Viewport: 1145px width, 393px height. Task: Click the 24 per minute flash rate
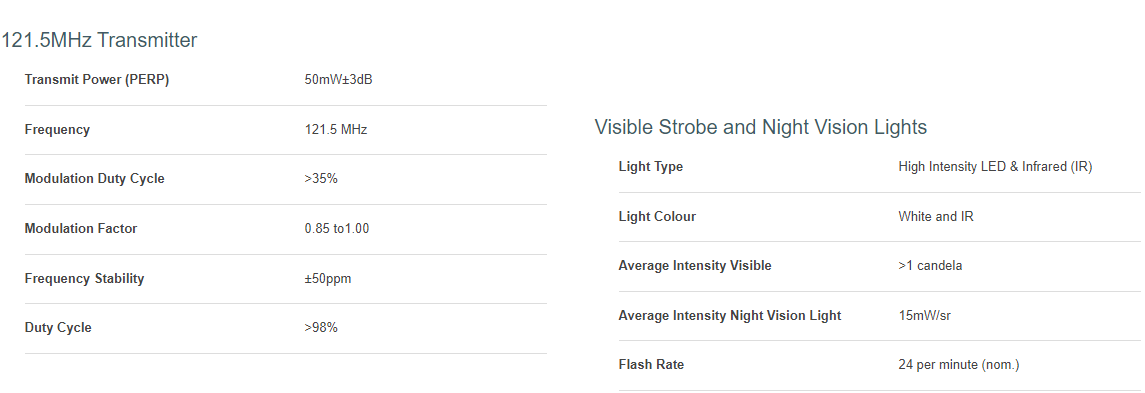click(959, 364)
